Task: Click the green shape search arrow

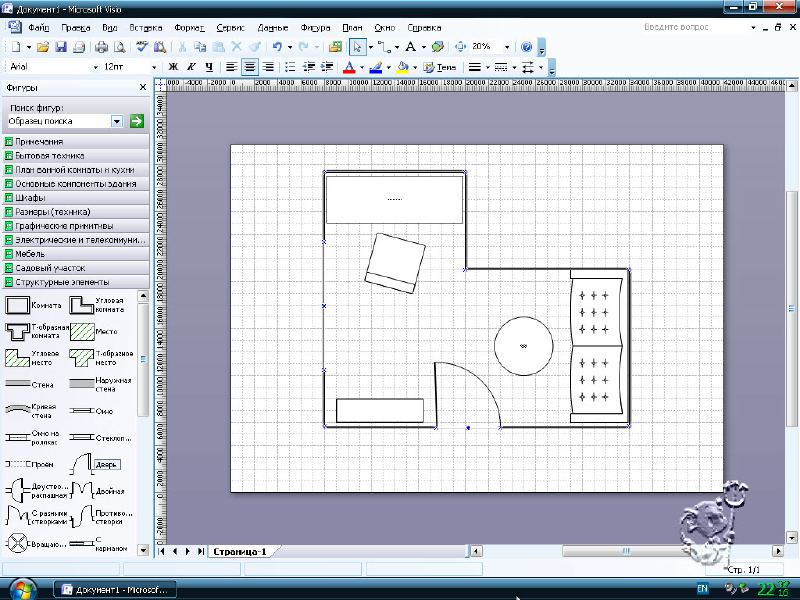Action: click(136, 121)
